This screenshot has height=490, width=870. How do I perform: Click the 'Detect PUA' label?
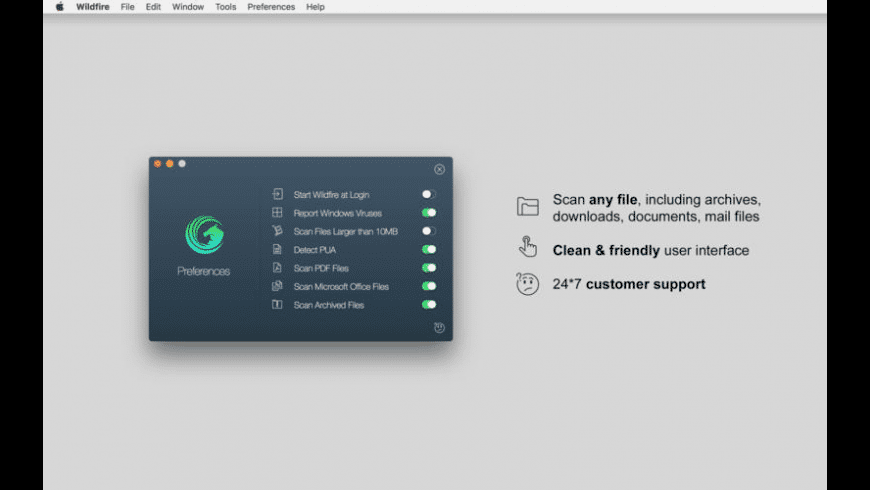pos(315,250)
